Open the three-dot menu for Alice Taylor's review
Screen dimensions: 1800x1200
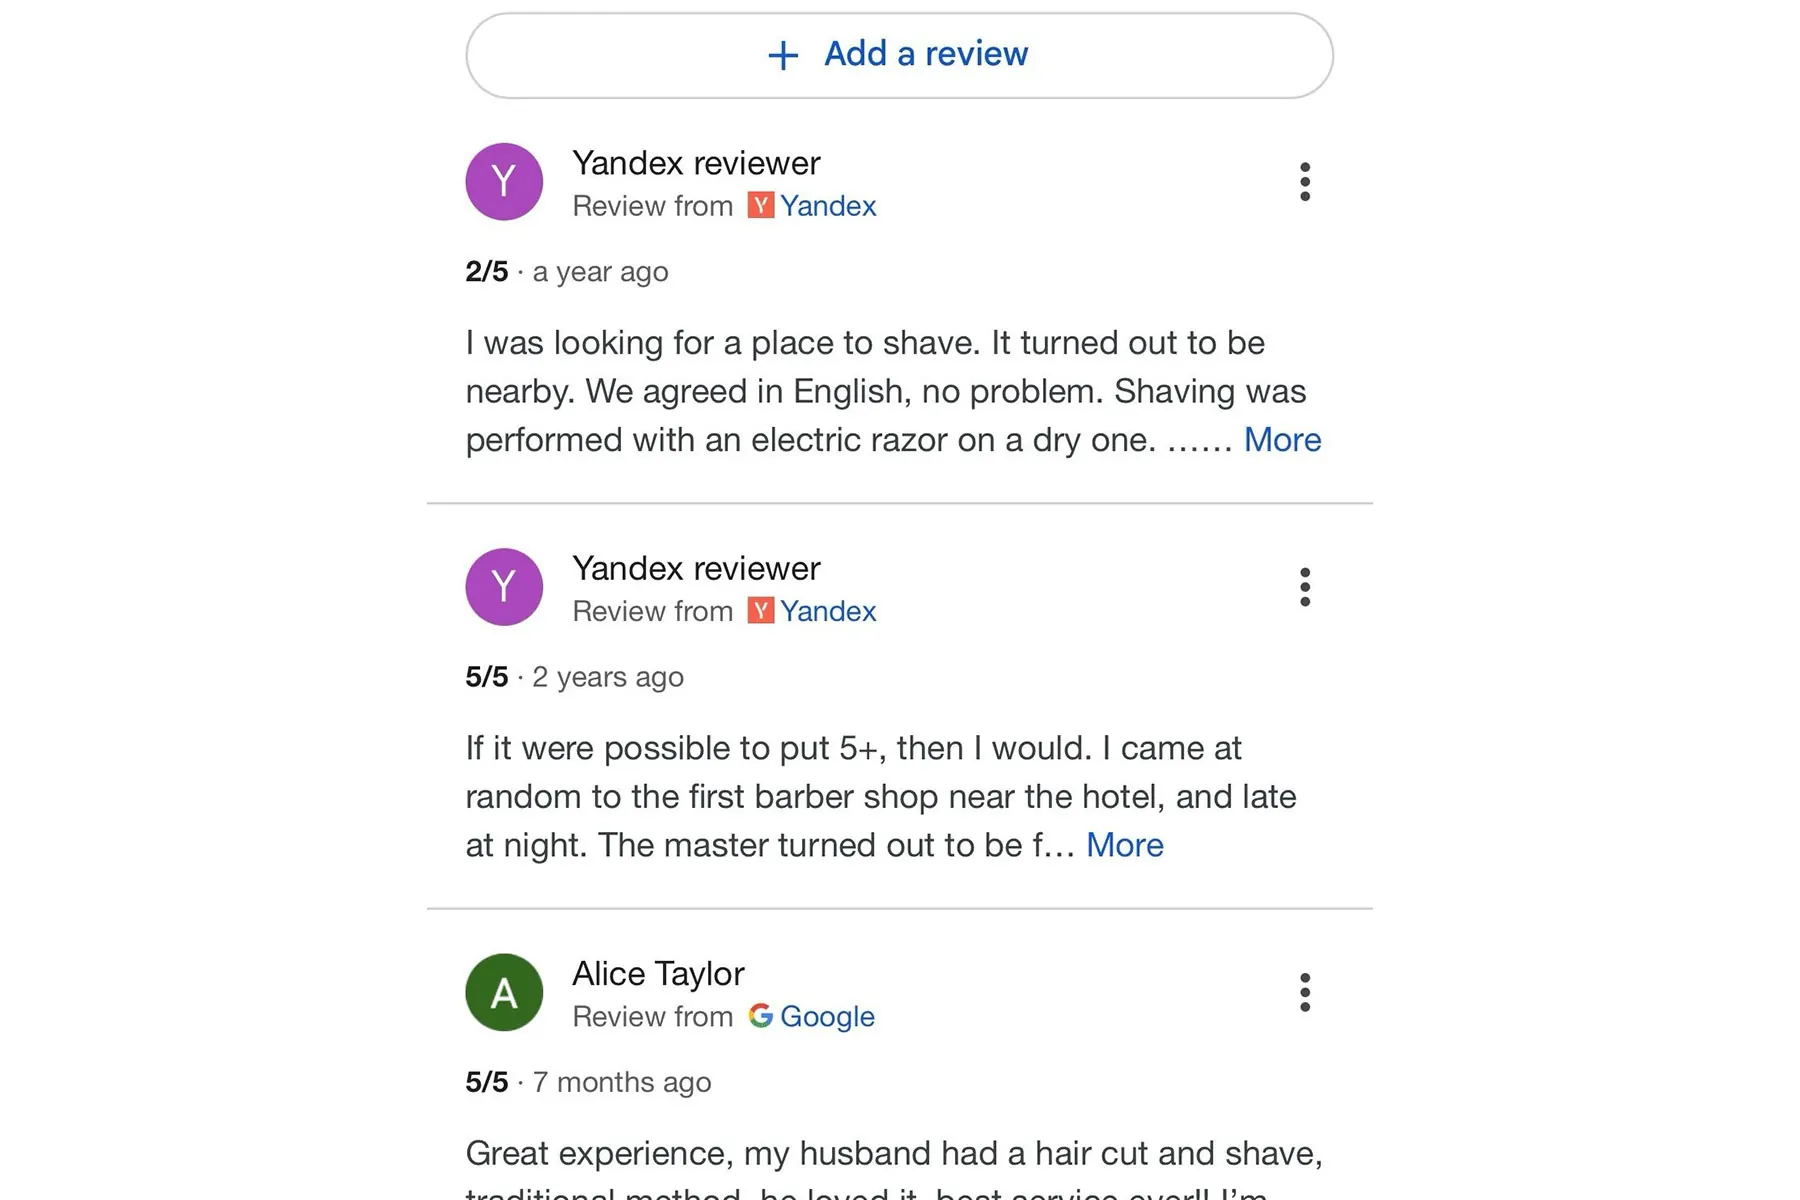click(x=1304, y=992)
